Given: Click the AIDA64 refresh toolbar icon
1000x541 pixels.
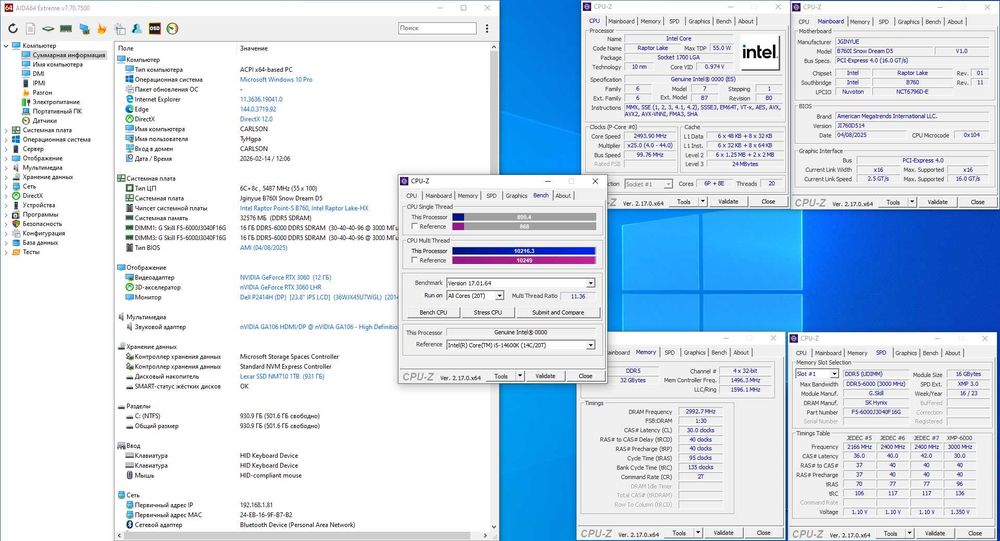Looking at the screenshot, I should tap(13, 28).
